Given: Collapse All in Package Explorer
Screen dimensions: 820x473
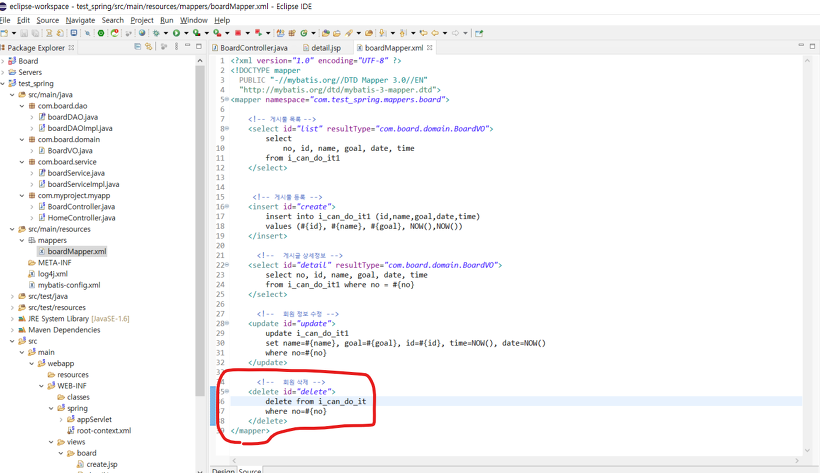Looking at the screenshot, I should pos(138,47).
